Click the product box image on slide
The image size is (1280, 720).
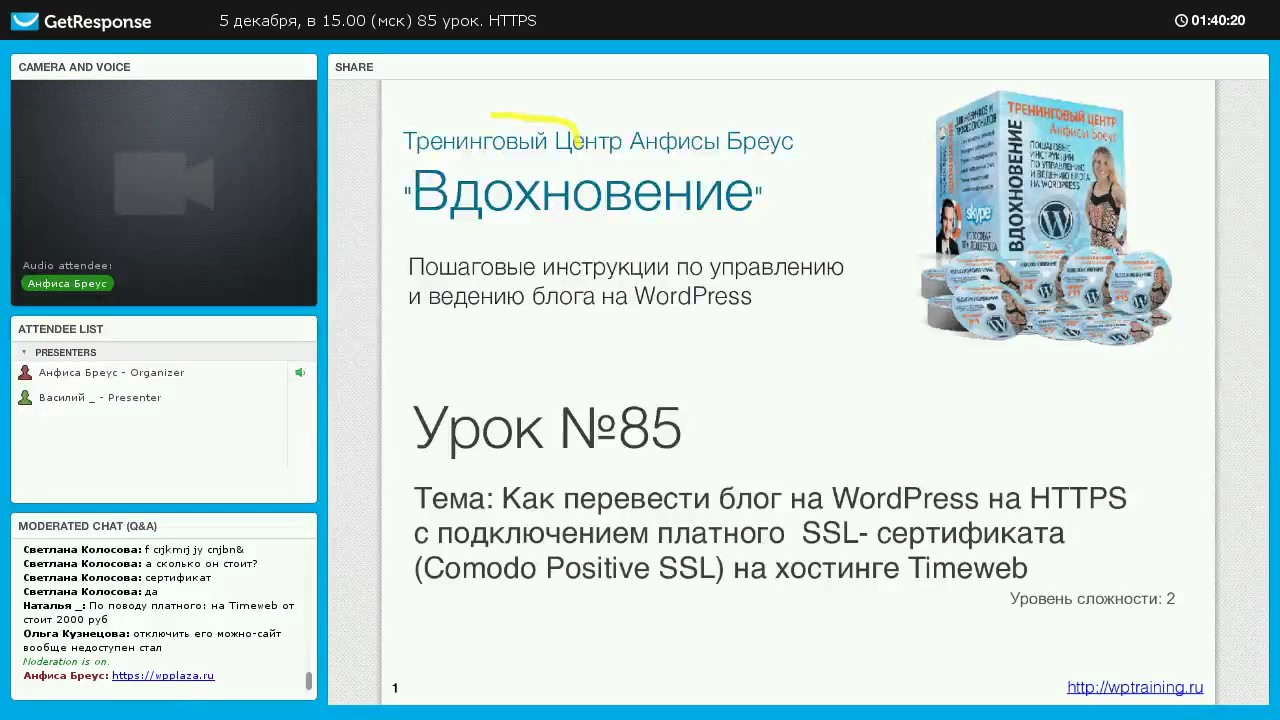[1045, 218]
